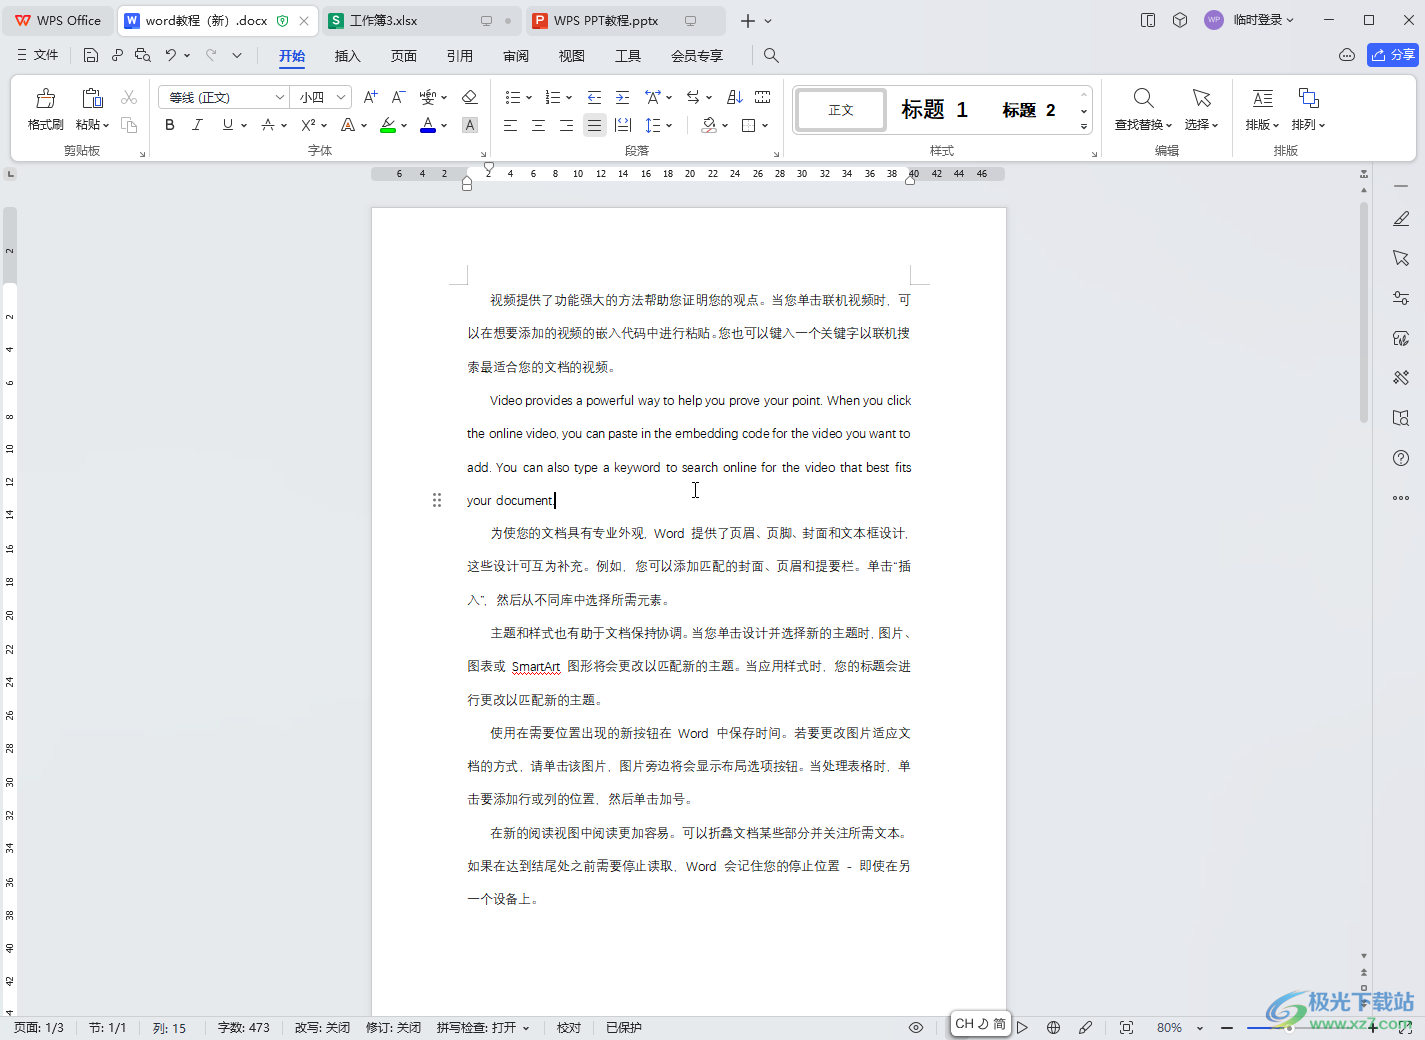Click the focus mode icon in status bar
This screenshot has height=1040, width=1425.
(x=1126, y=1027)
